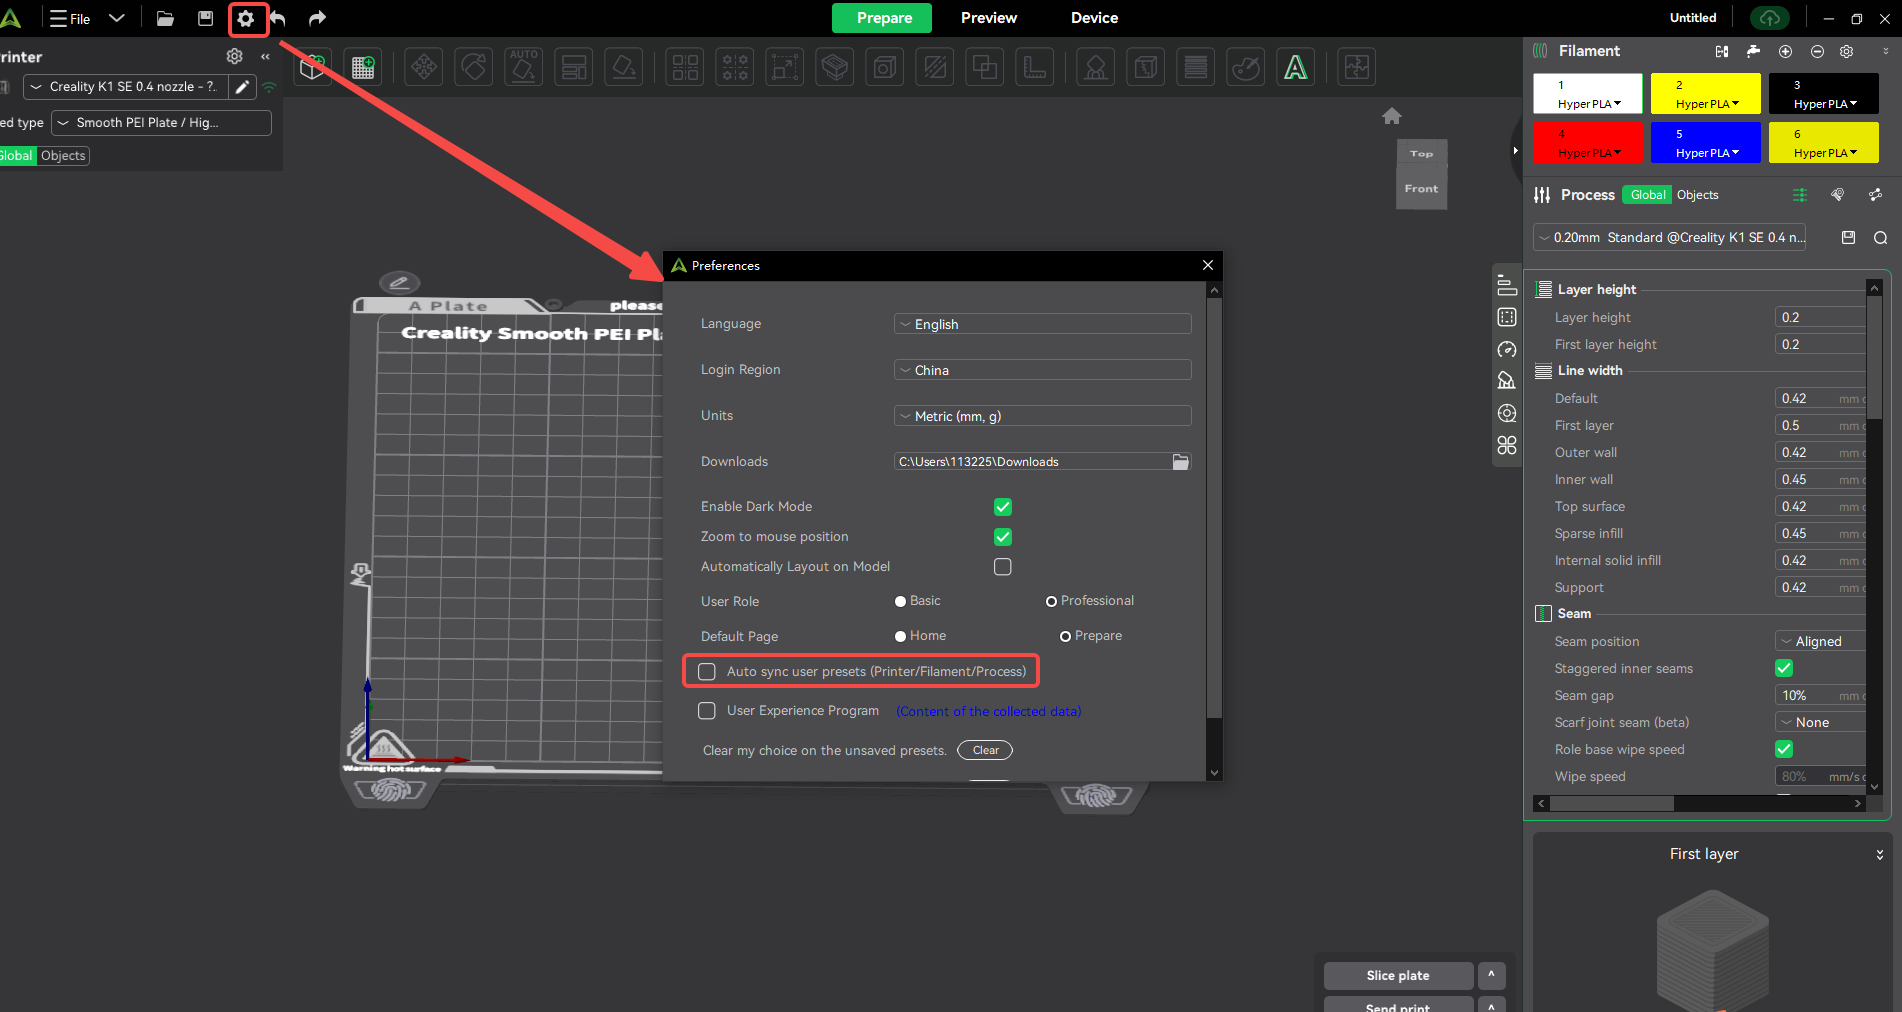
Task: Toggle Enable Dark Mode checkbox
Action: click(x=1003, y=507)
